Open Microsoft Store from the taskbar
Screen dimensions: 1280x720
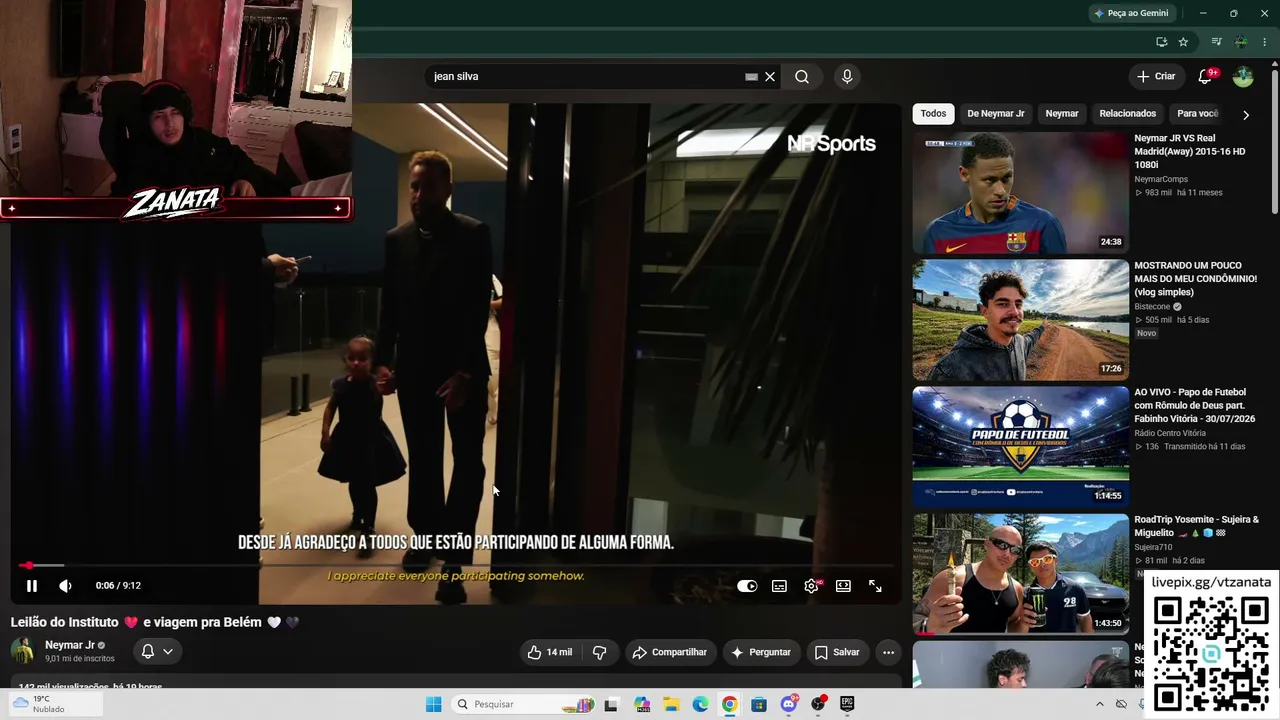click(x=759, y=704)
